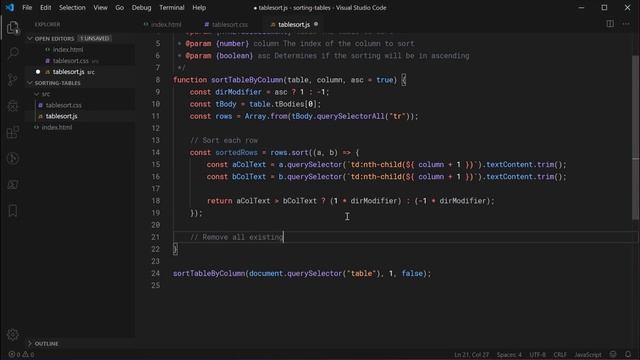Open the View menu
Screen dimensions: 640x360
point(100,7)
